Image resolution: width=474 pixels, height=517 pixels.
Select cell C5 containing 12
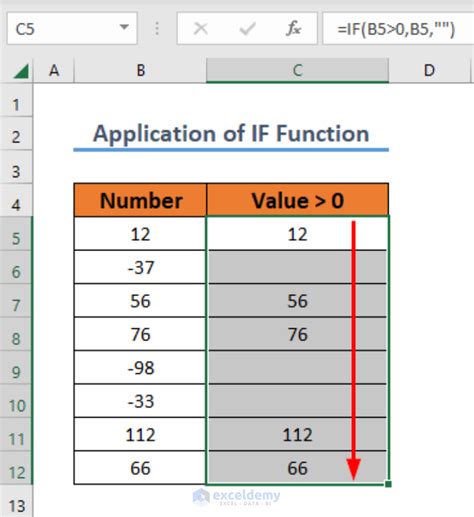point(297,234)
